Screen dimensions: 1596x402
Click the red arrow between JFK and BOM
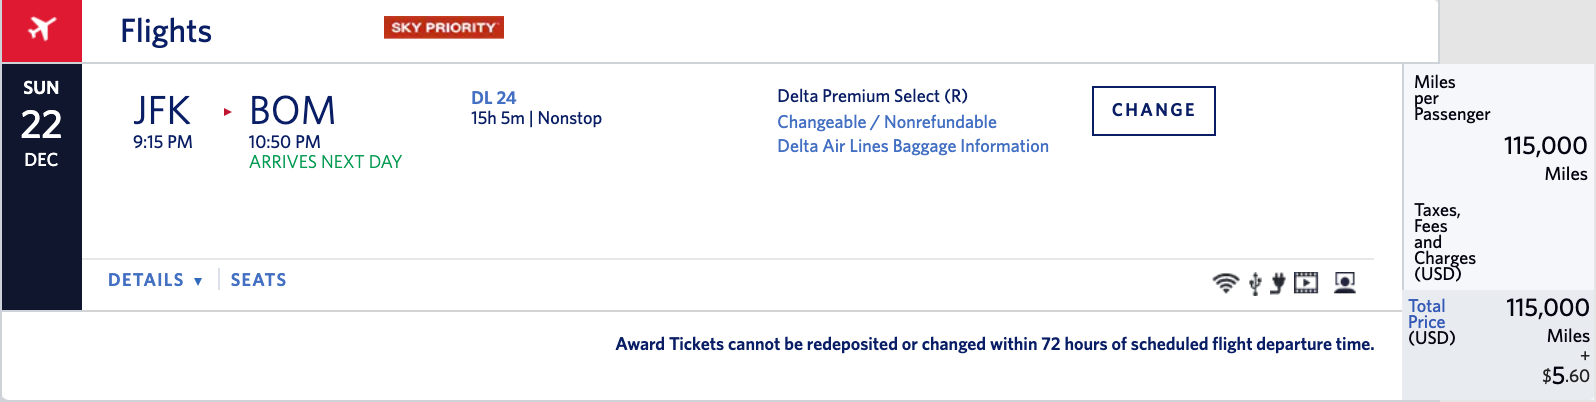point(227,111)
